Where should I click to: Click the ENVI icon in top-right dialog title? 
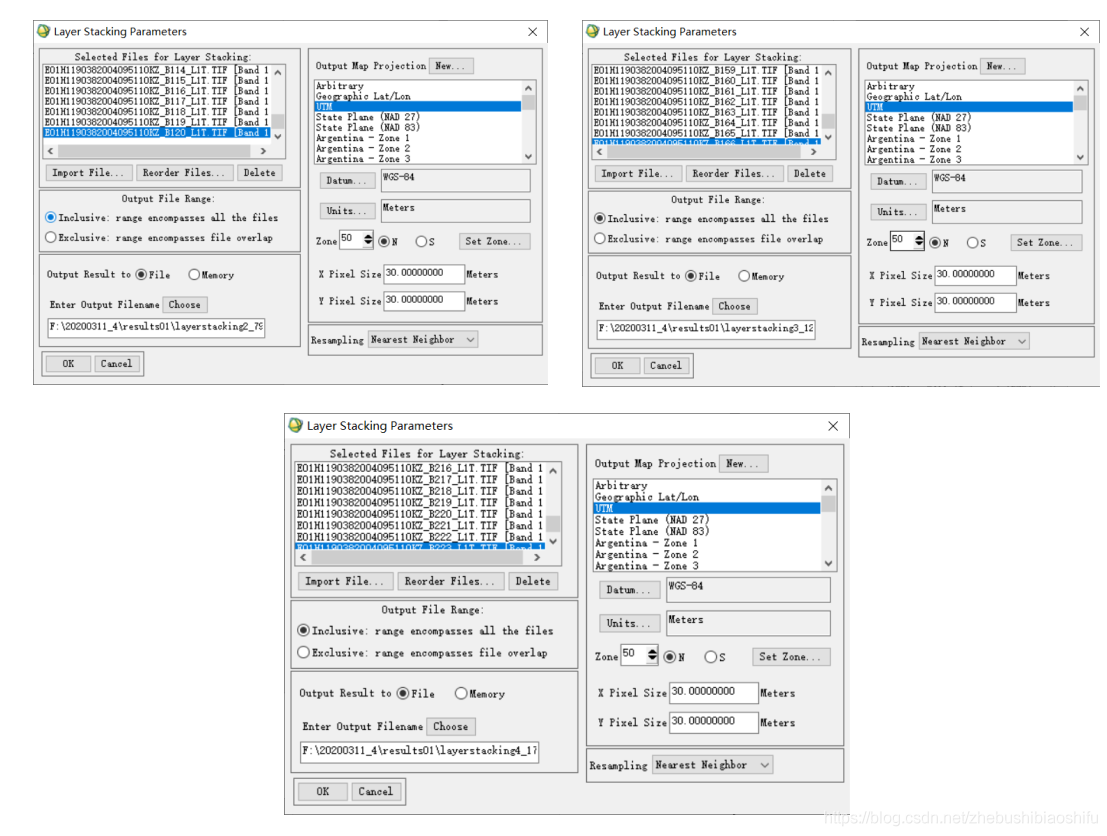point(593,31)
